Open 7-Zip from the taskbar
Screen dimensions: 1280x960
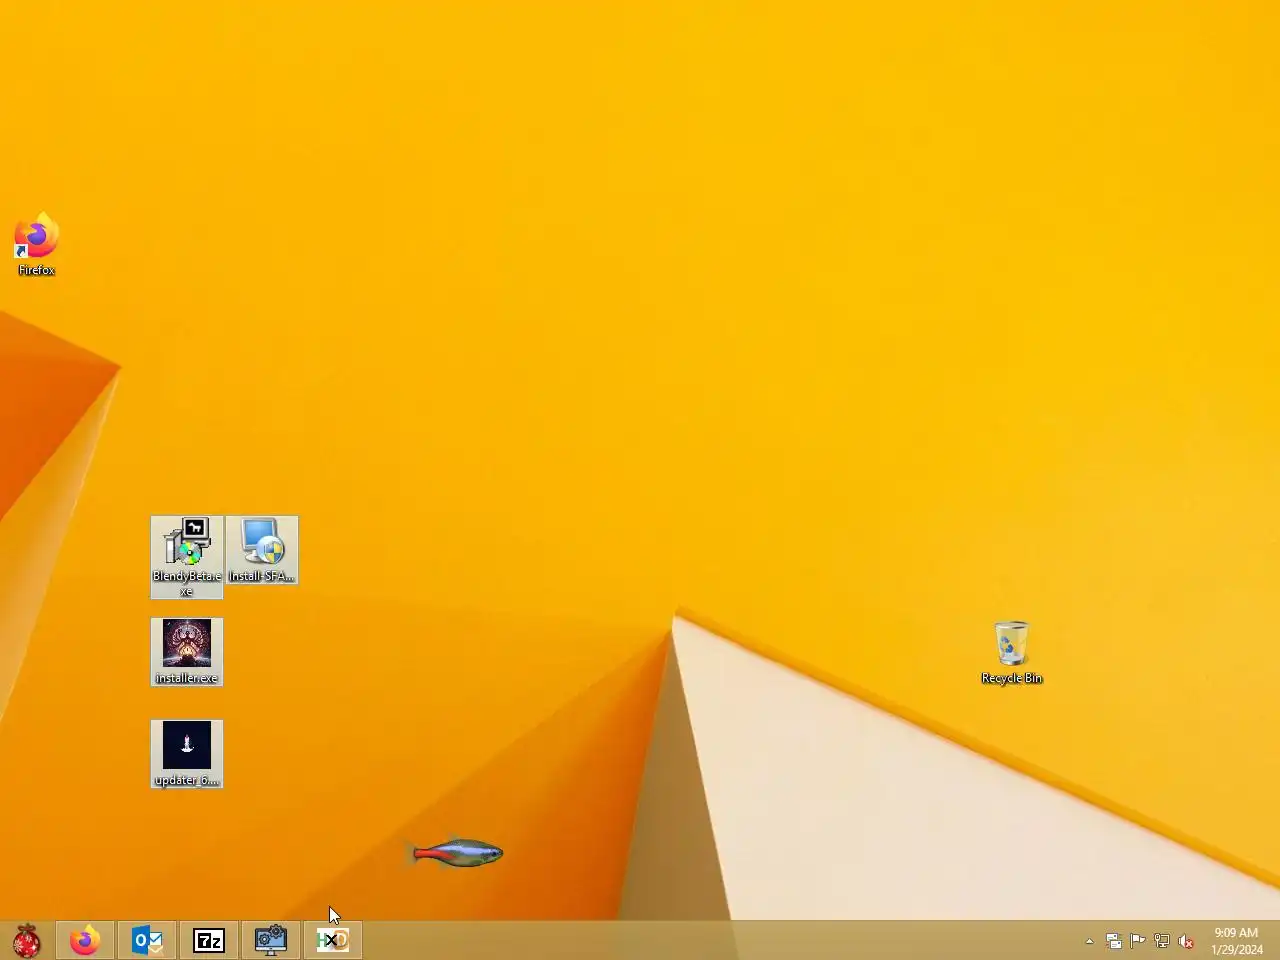point(209,940)
